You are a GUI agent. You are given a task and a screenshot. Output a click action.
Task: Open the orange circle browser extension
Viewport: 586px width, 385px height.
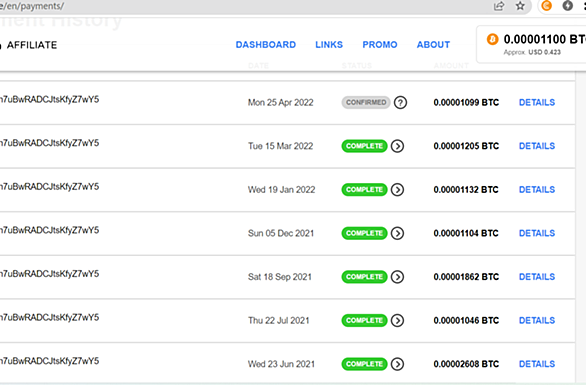coord(546,6)
